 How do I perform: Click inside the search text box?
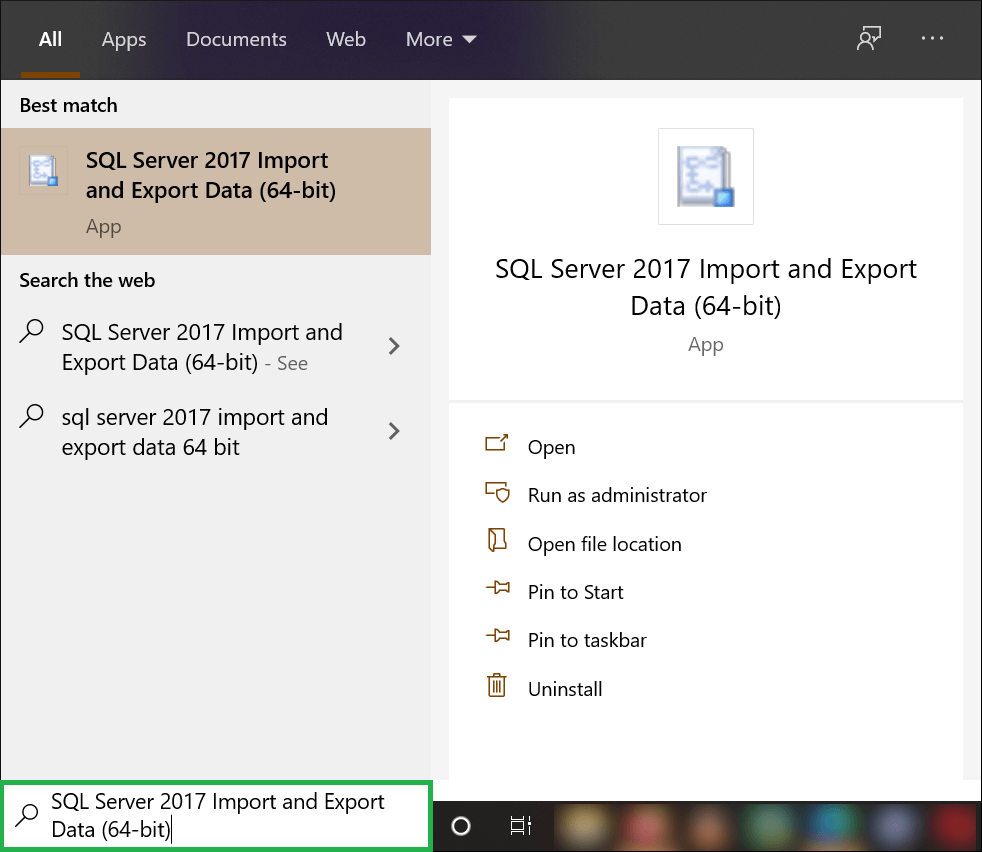pyautogui.click(x=217, y=816)
